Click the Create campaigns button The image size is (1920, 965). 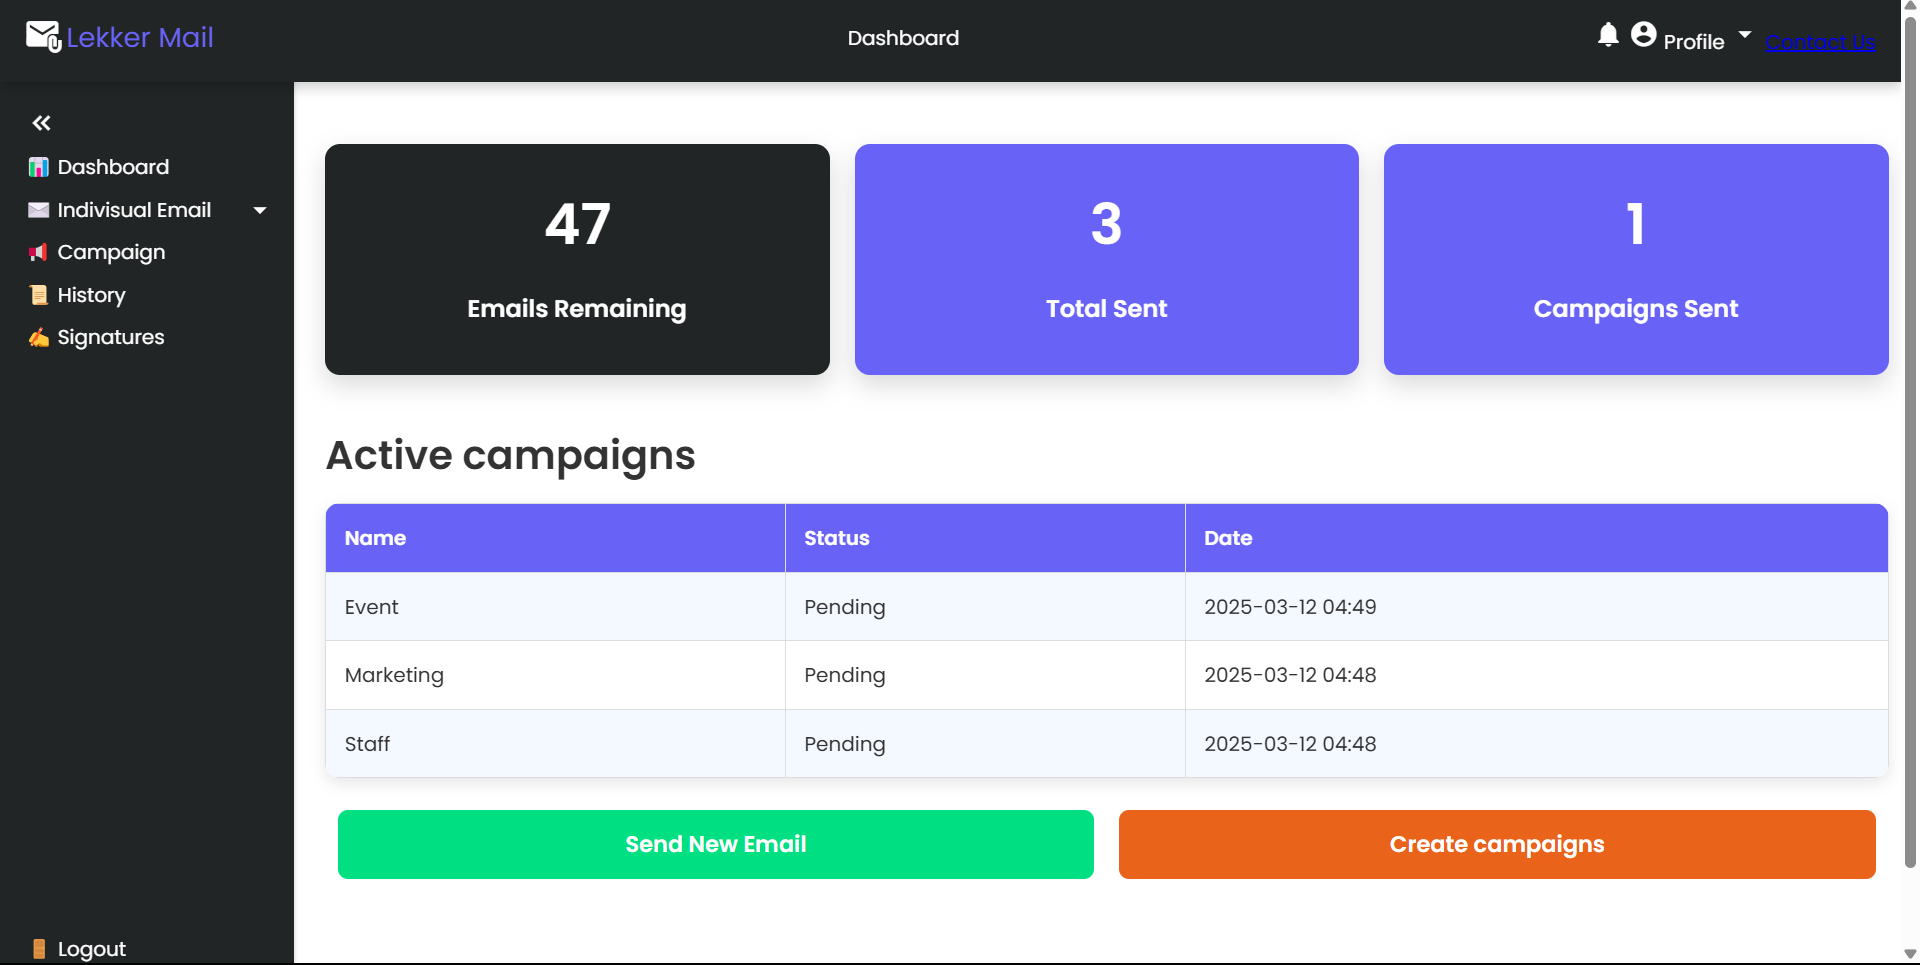tap(1496, 843)
